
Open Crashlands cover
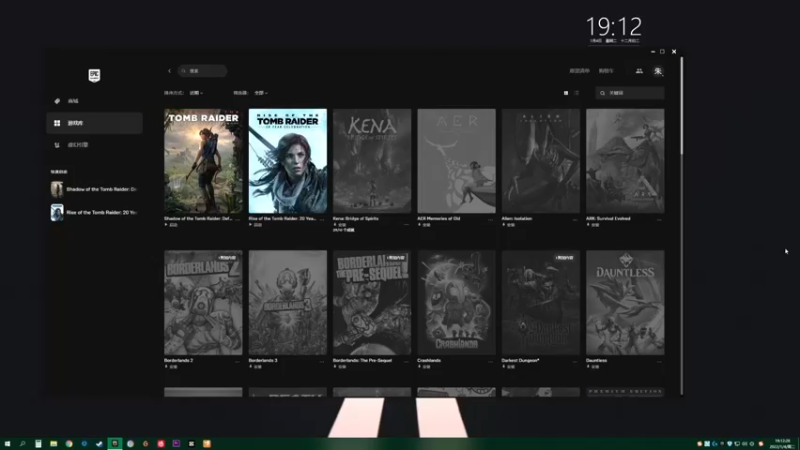coord(456,303)
